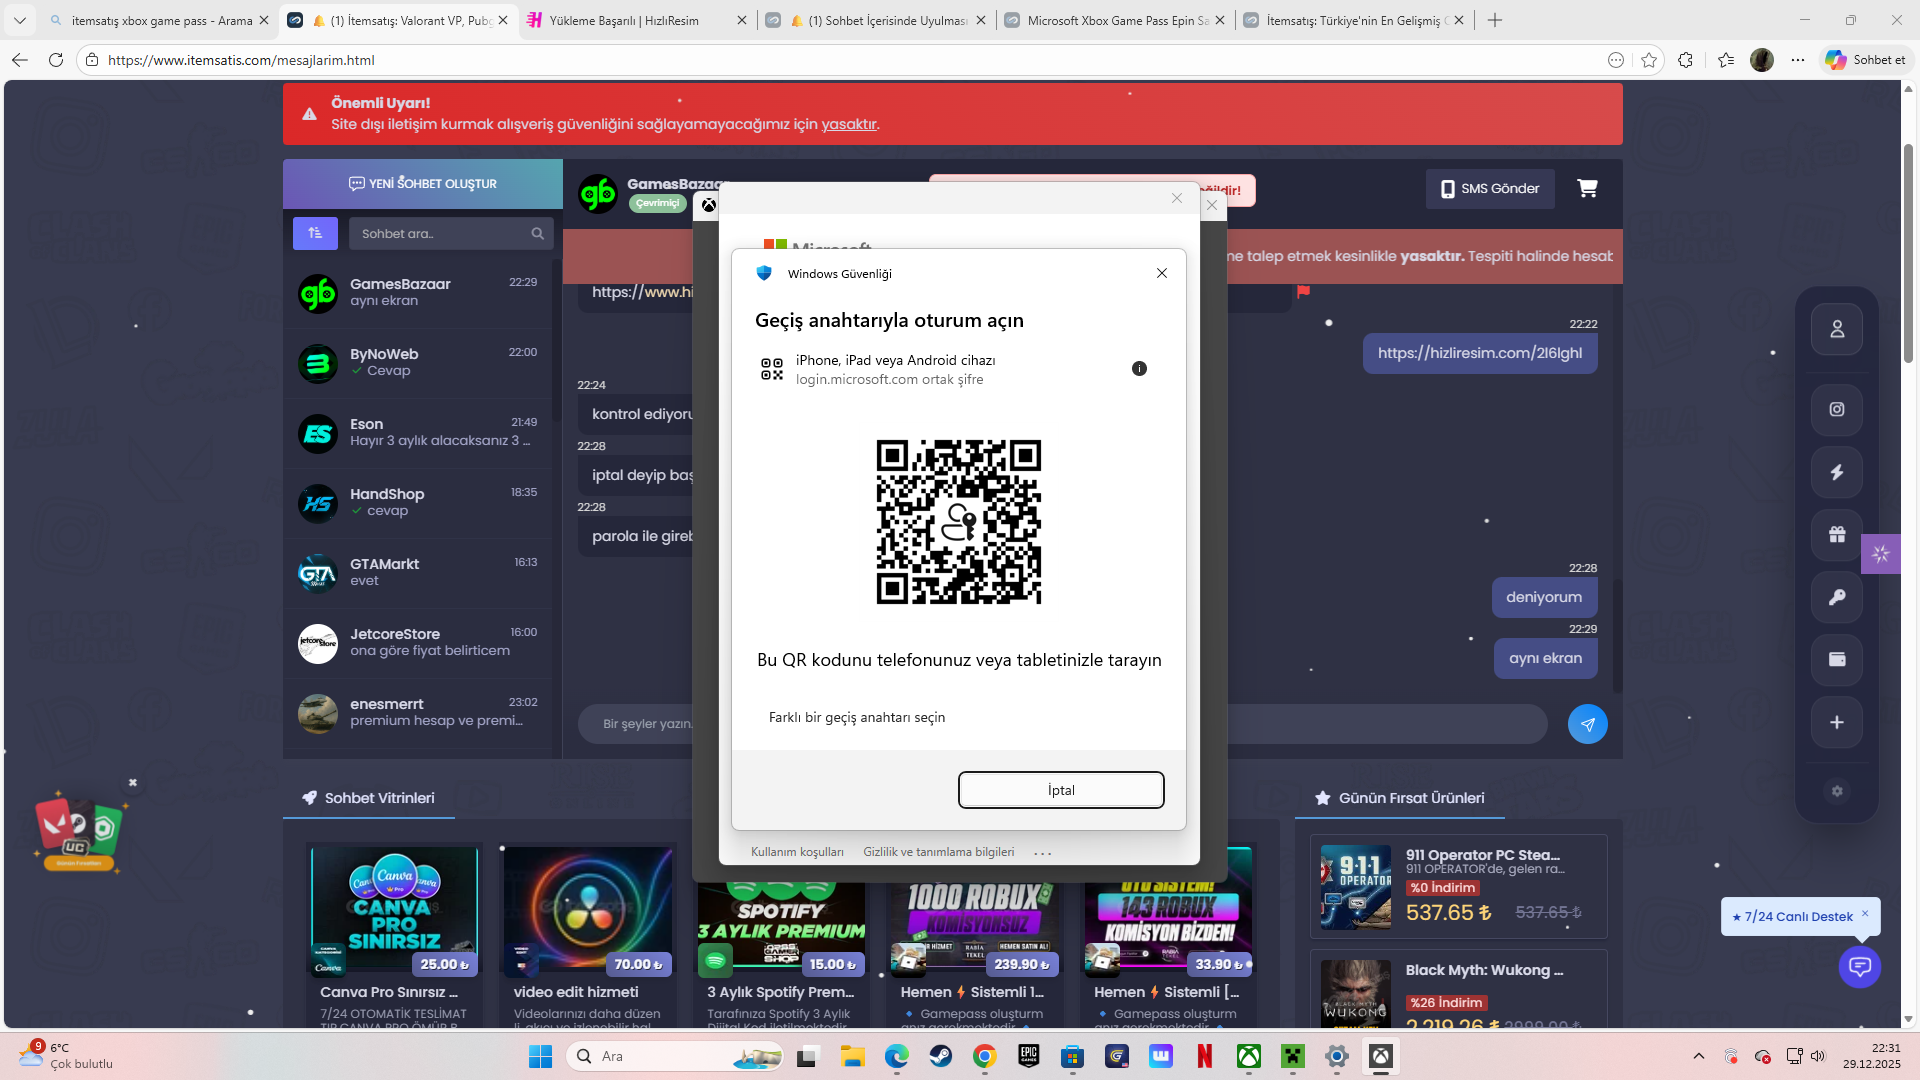Open the Eson conversation

(418, 434)
